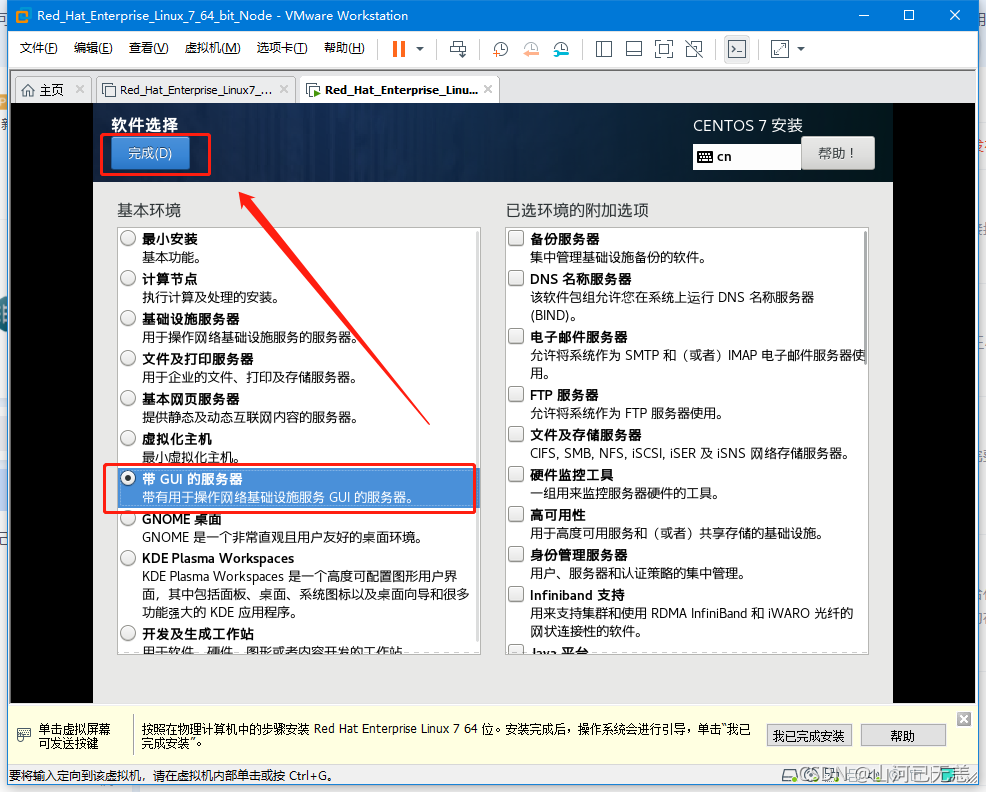Toggle the thumbnail bar view icon
This screenshot has width=986, height=792.
(634, 49)
